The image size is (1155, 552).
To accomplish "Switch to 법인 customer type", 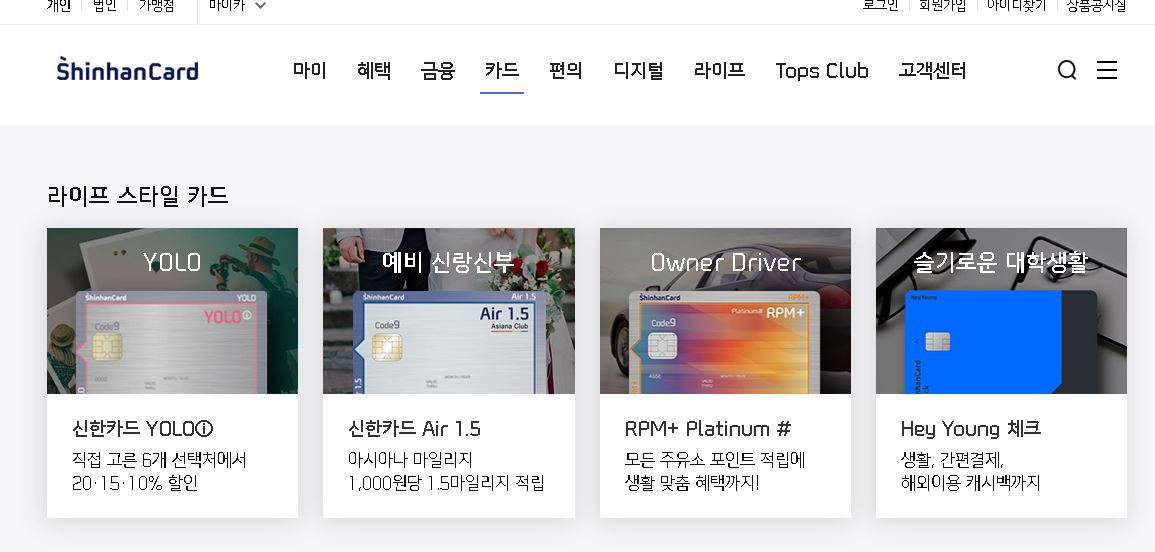I will pos(105,6).
